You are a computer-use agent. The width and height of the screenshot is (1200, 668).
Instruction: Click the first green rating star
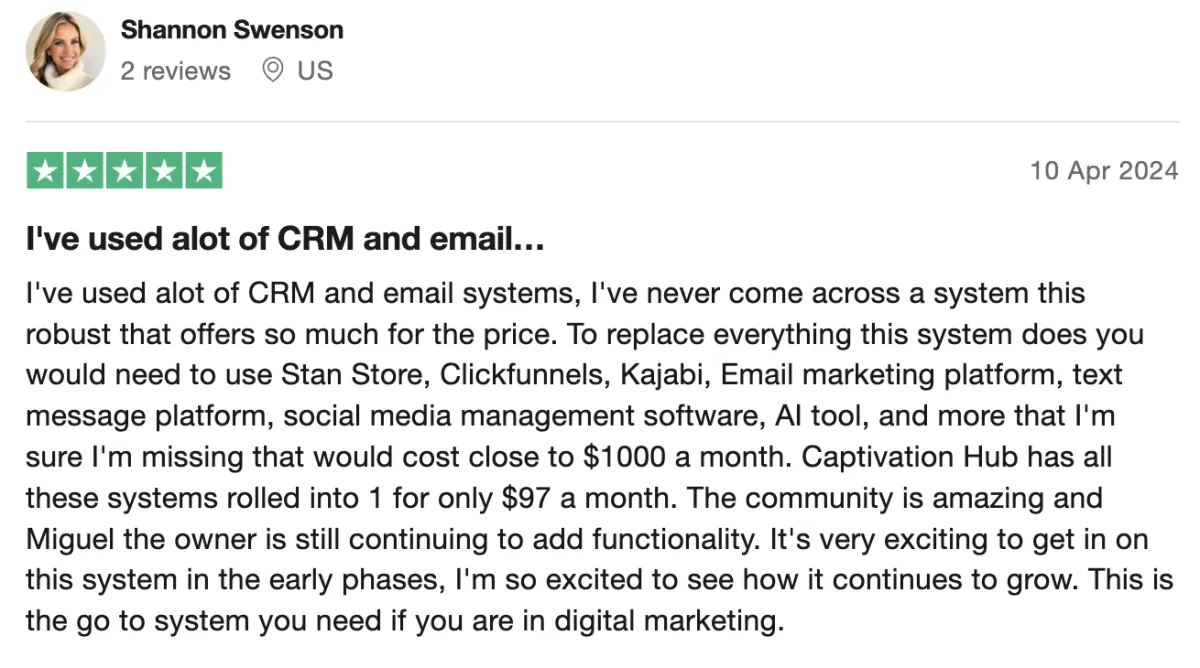click(45, 171)
